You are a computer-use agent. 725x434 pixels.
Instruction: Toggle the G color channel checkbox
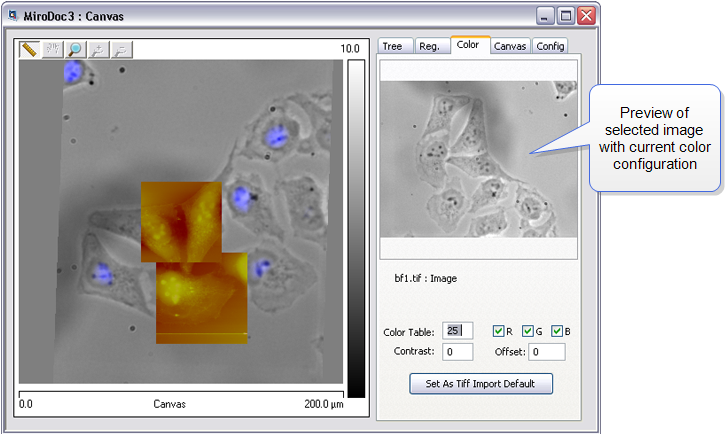527,331
